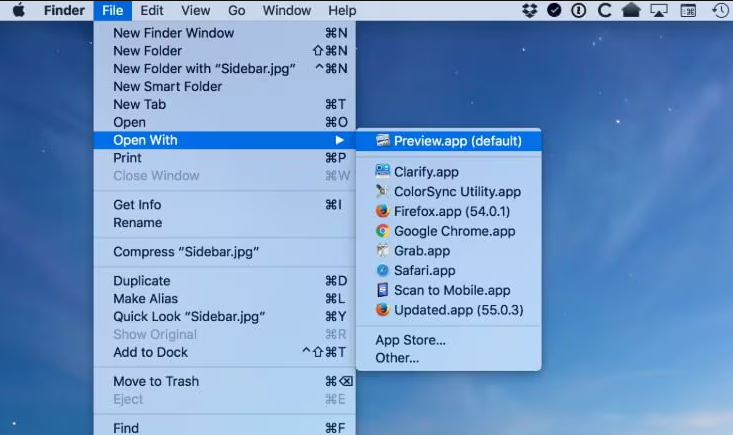Image resolution: width=733 pixels, height=435 pixels.
Task: Open with Scan to Mobile.app
Action: pyautogui.click(x=449, y=290)
